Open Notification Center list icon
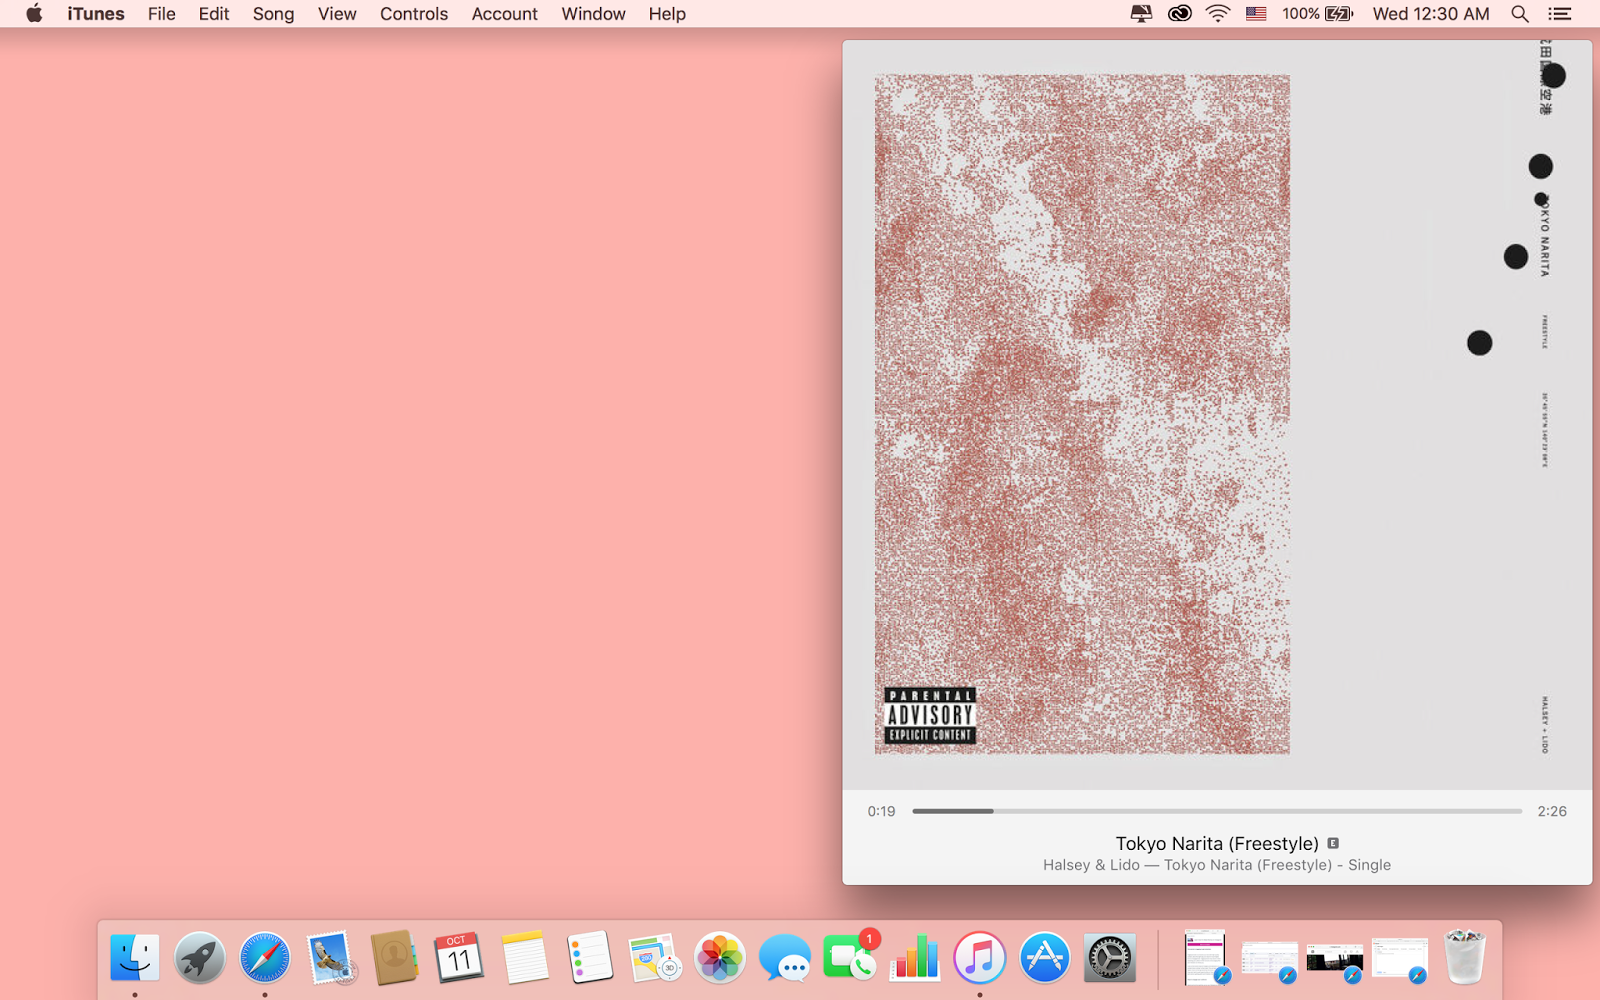The width and height of the screenshot is (1600, 1000). [1559, 14]
